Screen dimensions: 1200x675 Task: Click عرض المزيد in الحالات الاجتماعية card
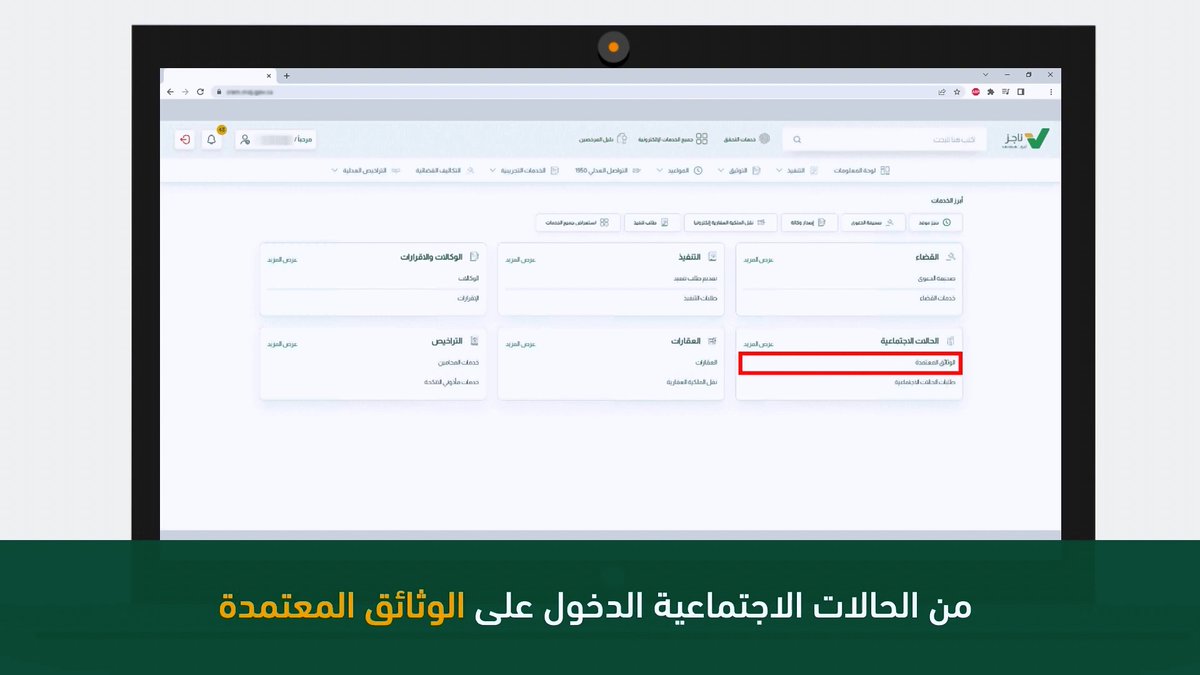point(758,343)
